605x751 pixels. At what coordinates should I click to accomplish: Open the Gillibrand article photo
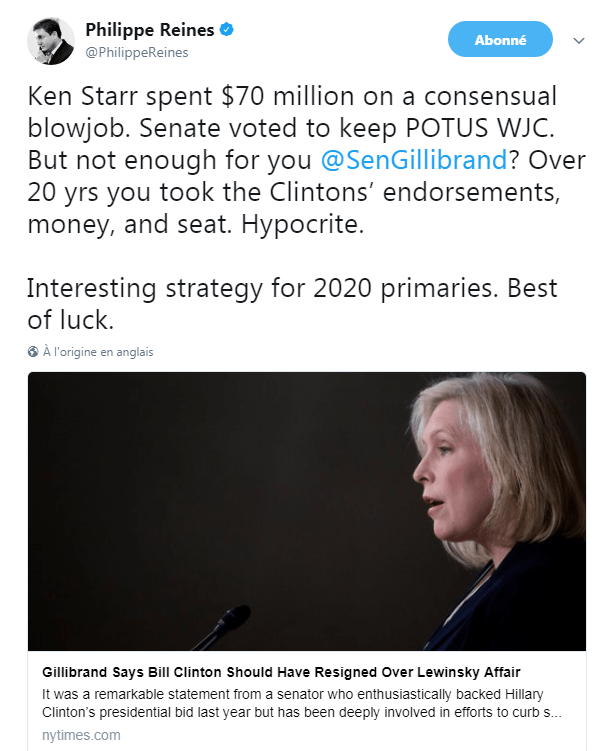coord(306,511)
